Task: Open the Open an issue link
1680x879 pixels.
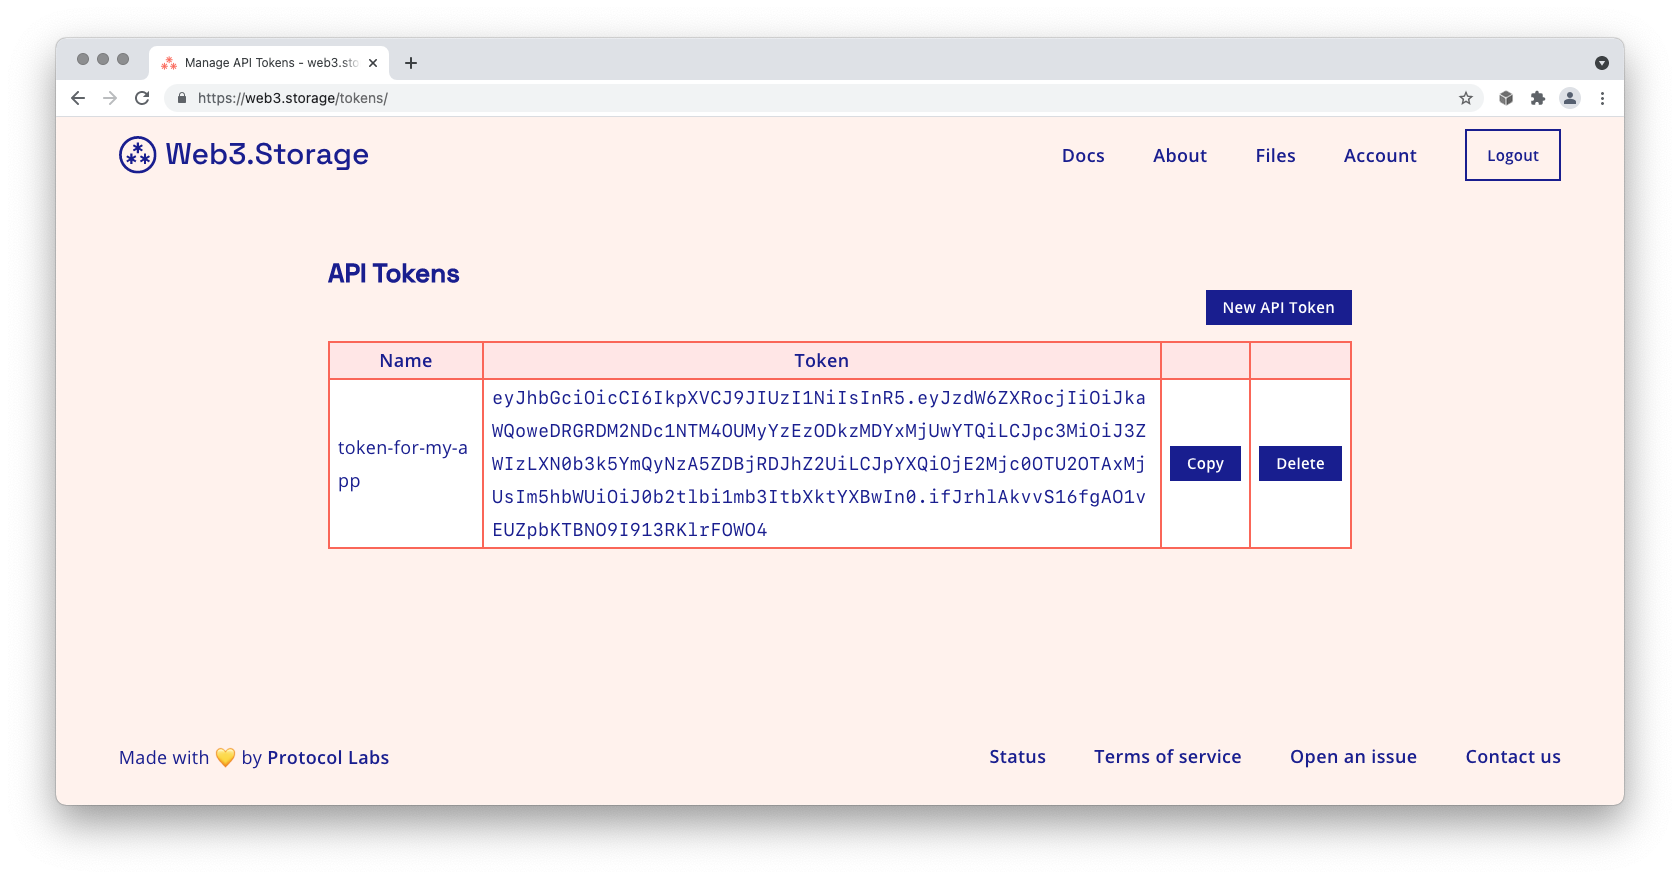Action: coord(1353,757)
